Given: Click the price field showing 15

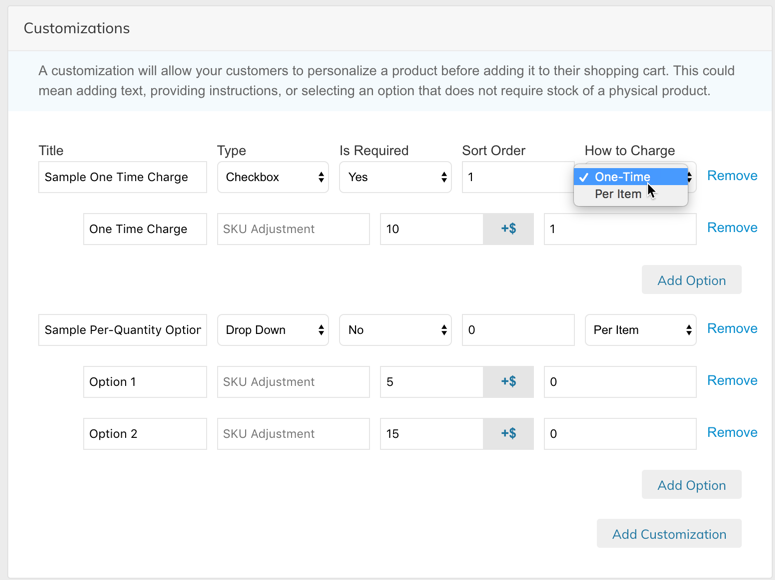Looking at the screenshot, I should pos(431,434).
